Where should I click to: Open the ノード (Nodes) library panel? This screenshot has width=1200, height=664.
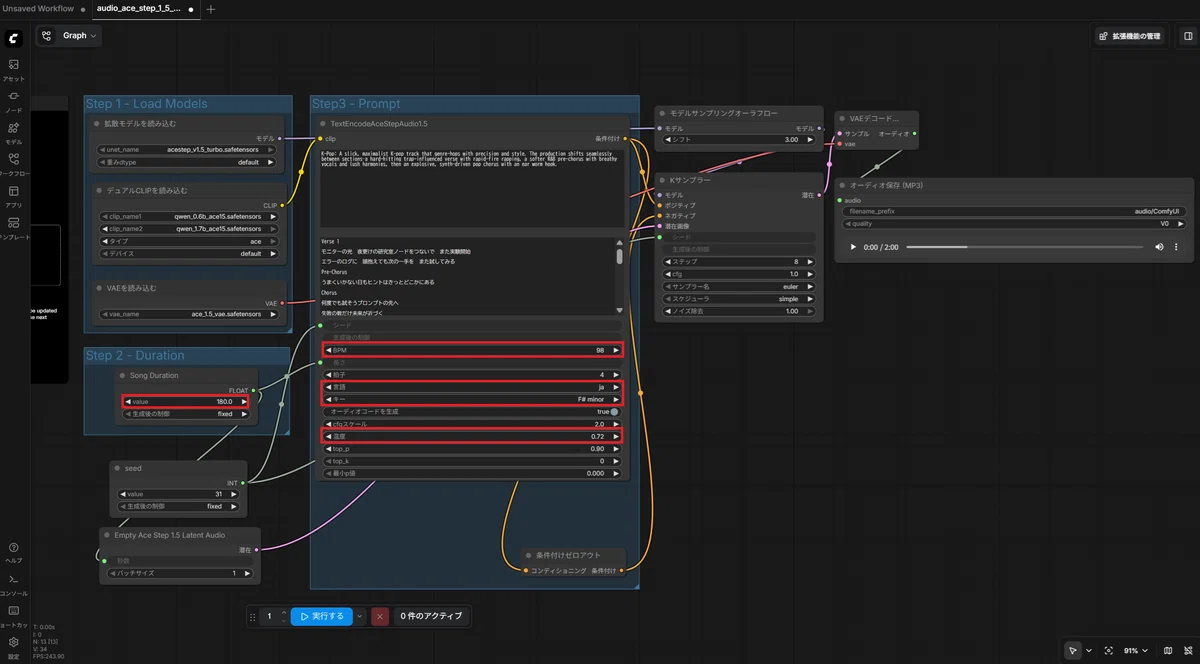click(x=14, y=101)
